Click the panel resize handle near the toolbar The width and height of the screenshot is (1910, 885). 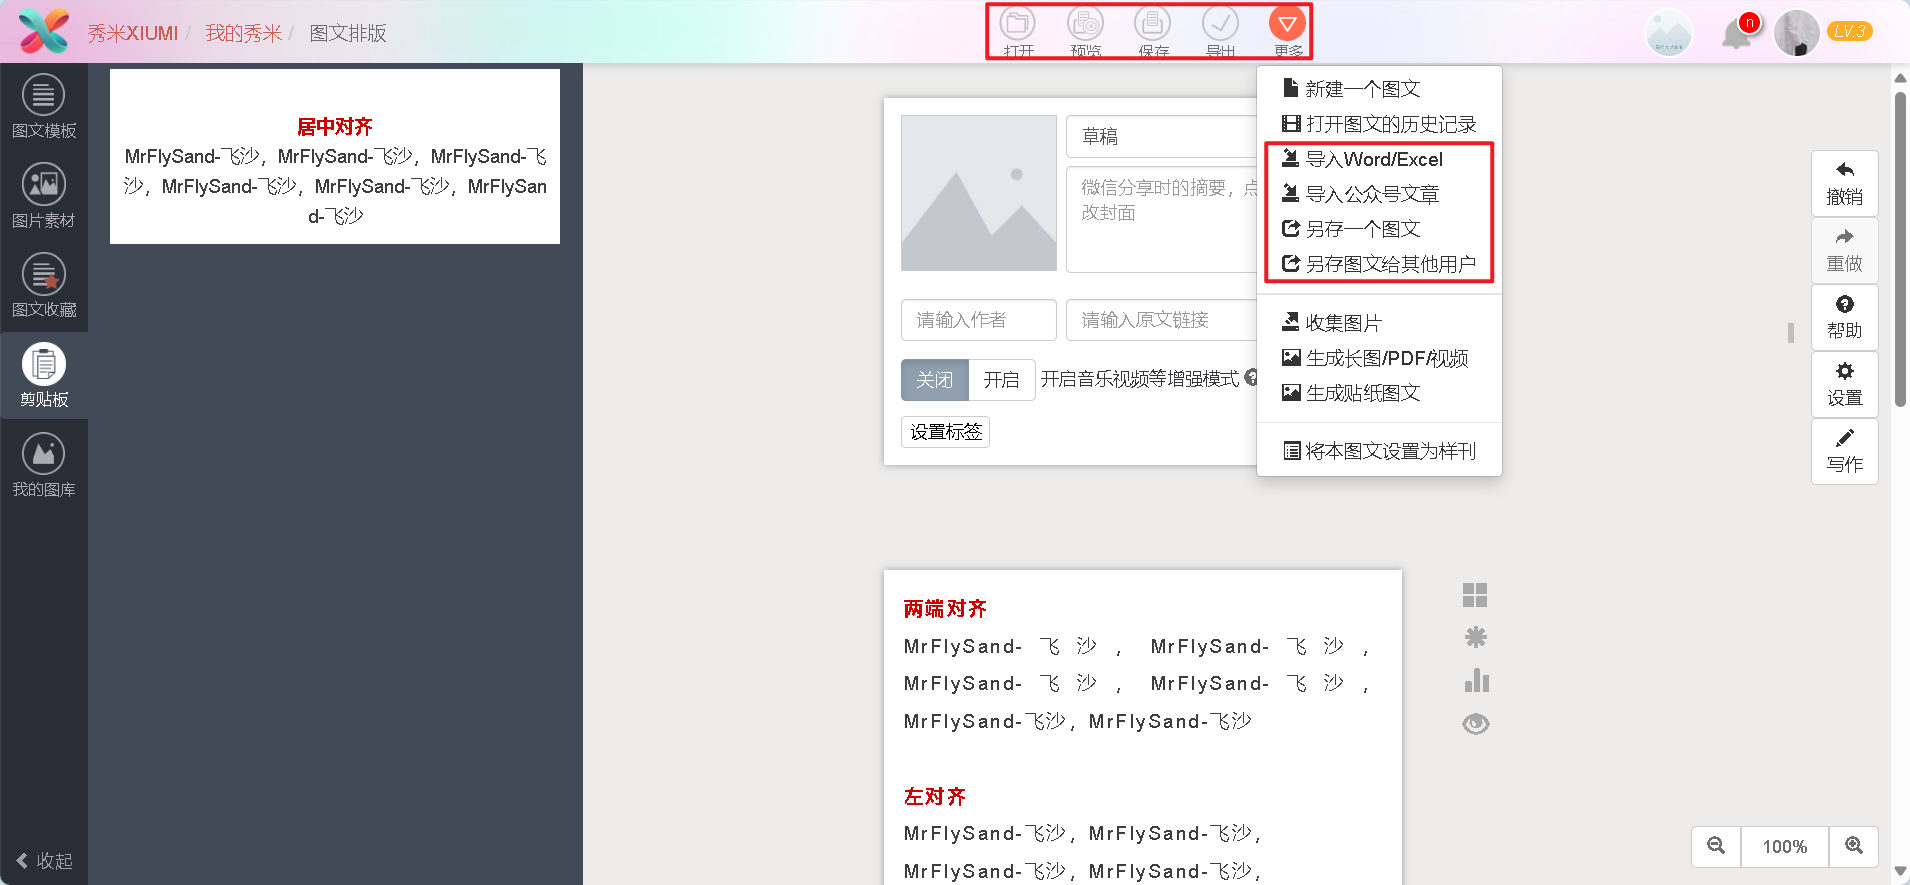[x=1790, y=333]
